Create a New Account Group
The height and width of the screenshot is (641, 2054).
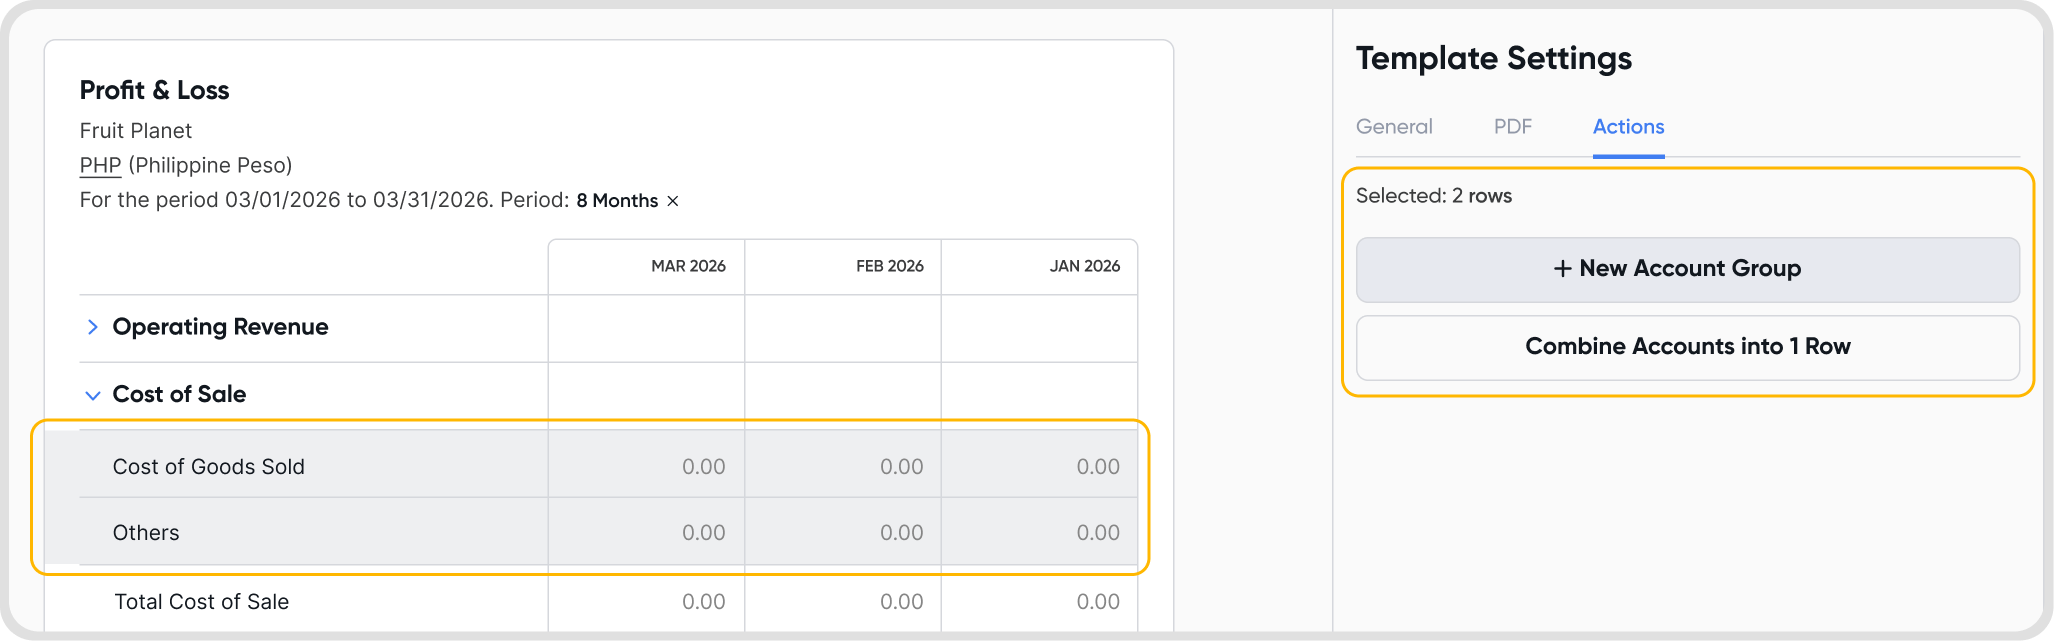[x=1689, y=269]
